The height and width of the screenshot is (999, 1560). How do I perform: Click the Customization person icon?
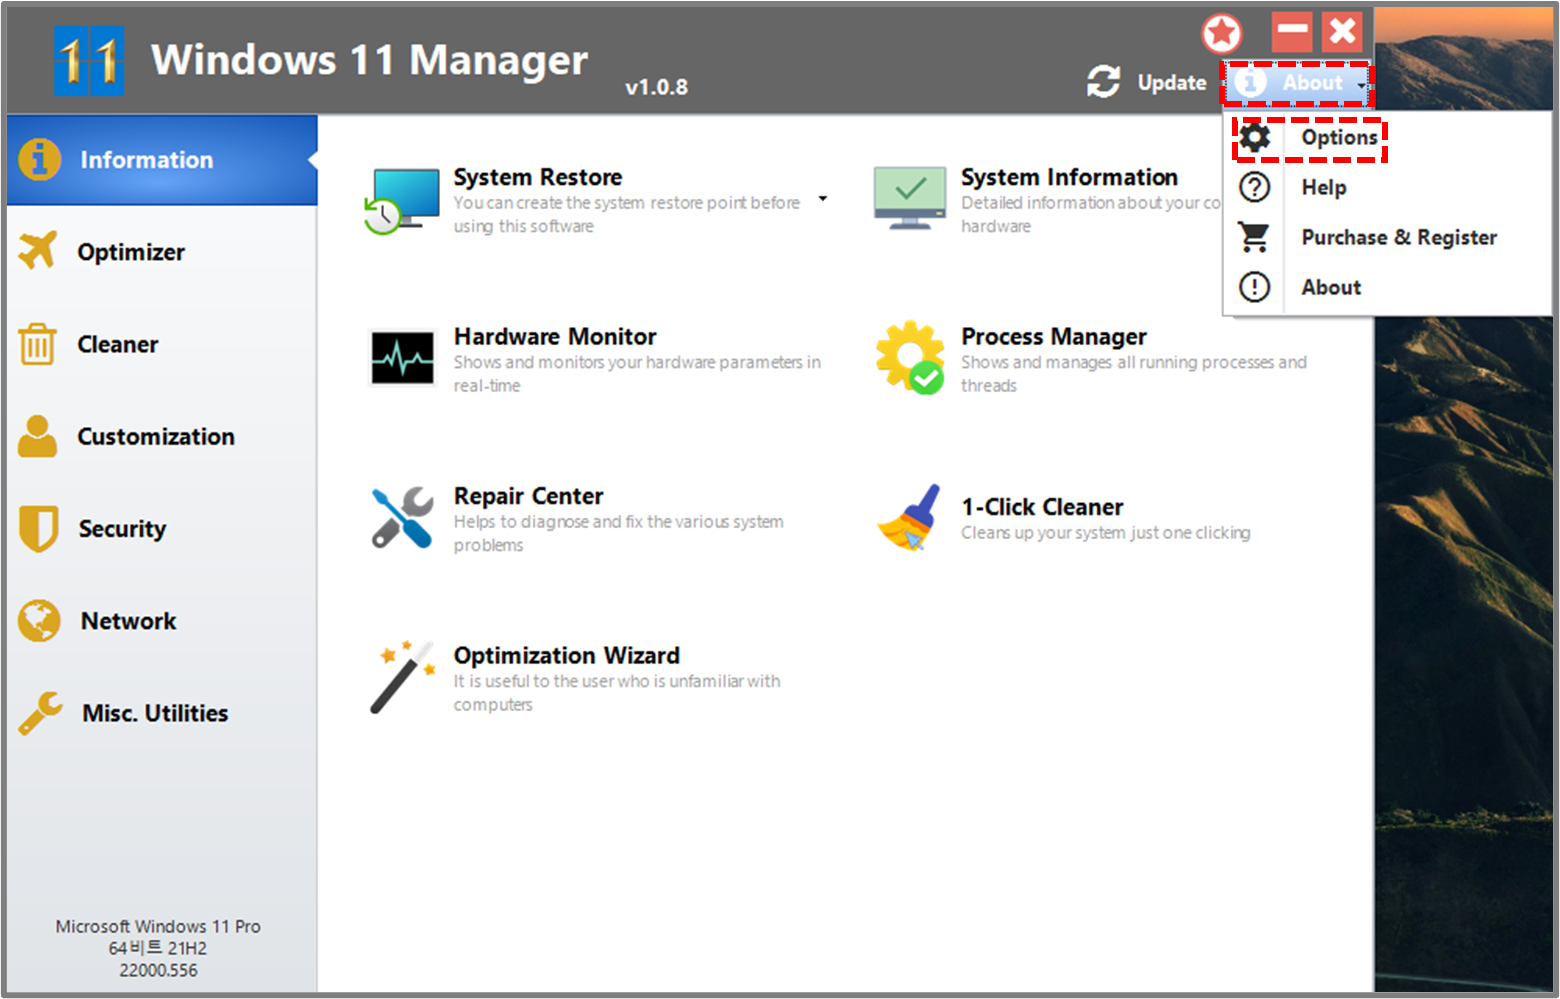[x=38, y=436]
